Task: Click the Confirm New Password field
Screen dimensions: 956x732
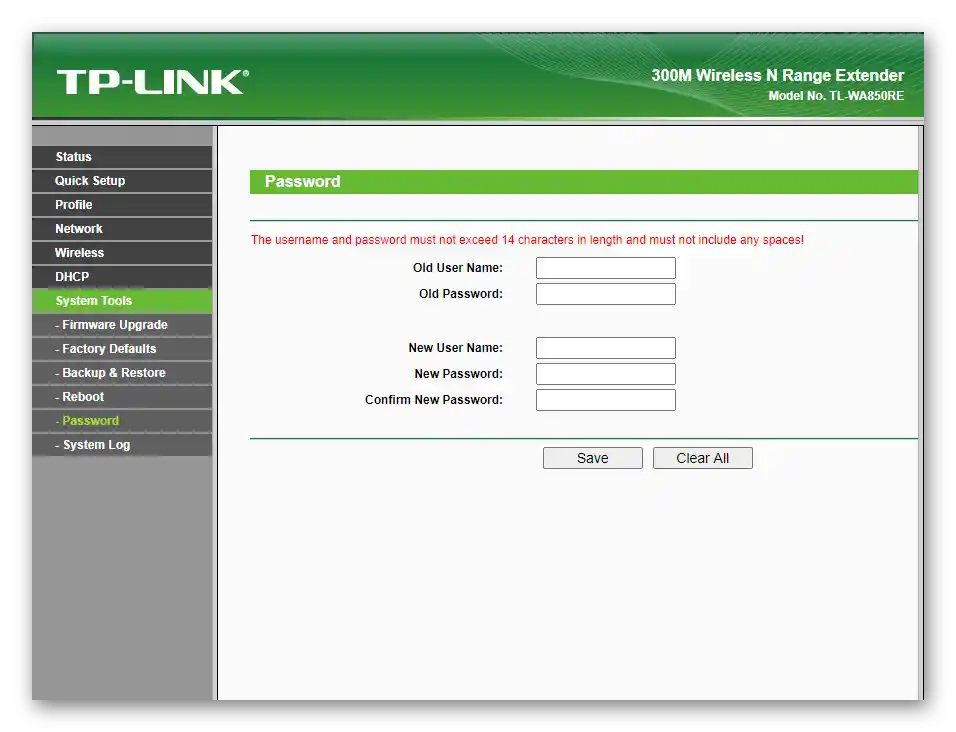Action: tap(605, 399)
